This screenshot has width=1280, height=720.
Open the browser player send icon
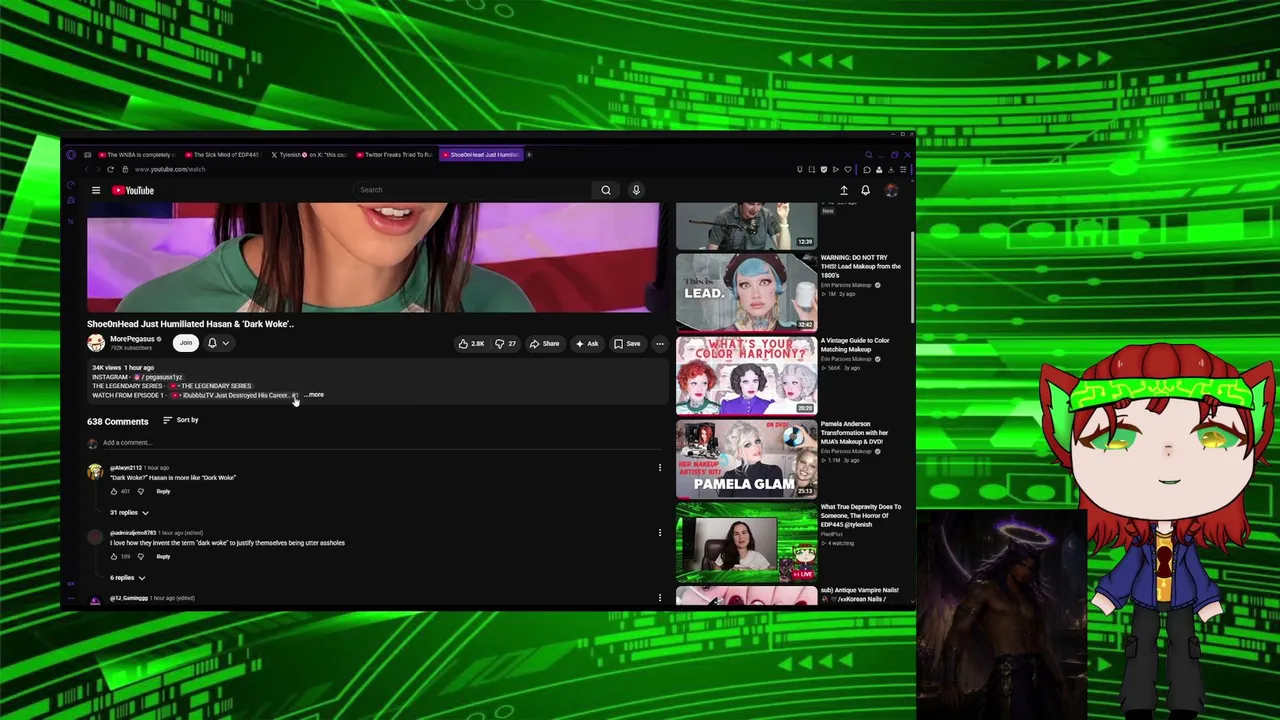pos(835,169)
